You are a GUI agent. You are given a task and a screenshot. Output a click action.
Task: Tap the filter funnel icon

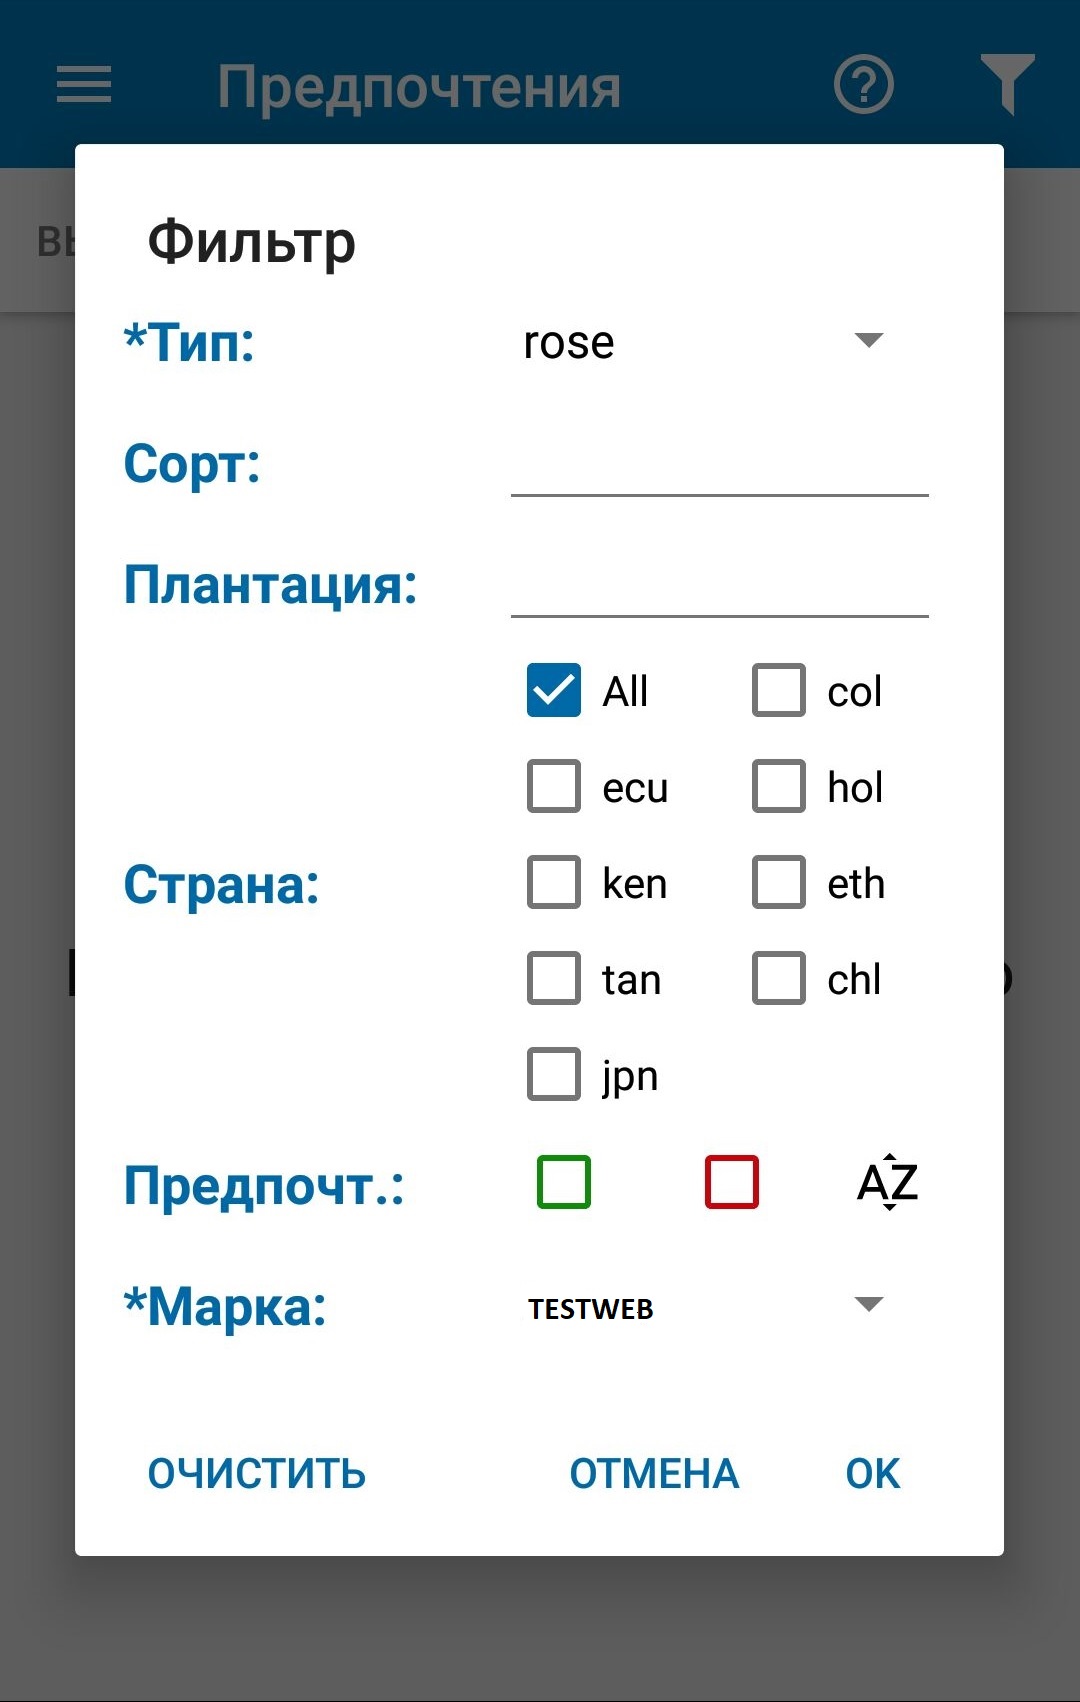[x=1006, y=85]
